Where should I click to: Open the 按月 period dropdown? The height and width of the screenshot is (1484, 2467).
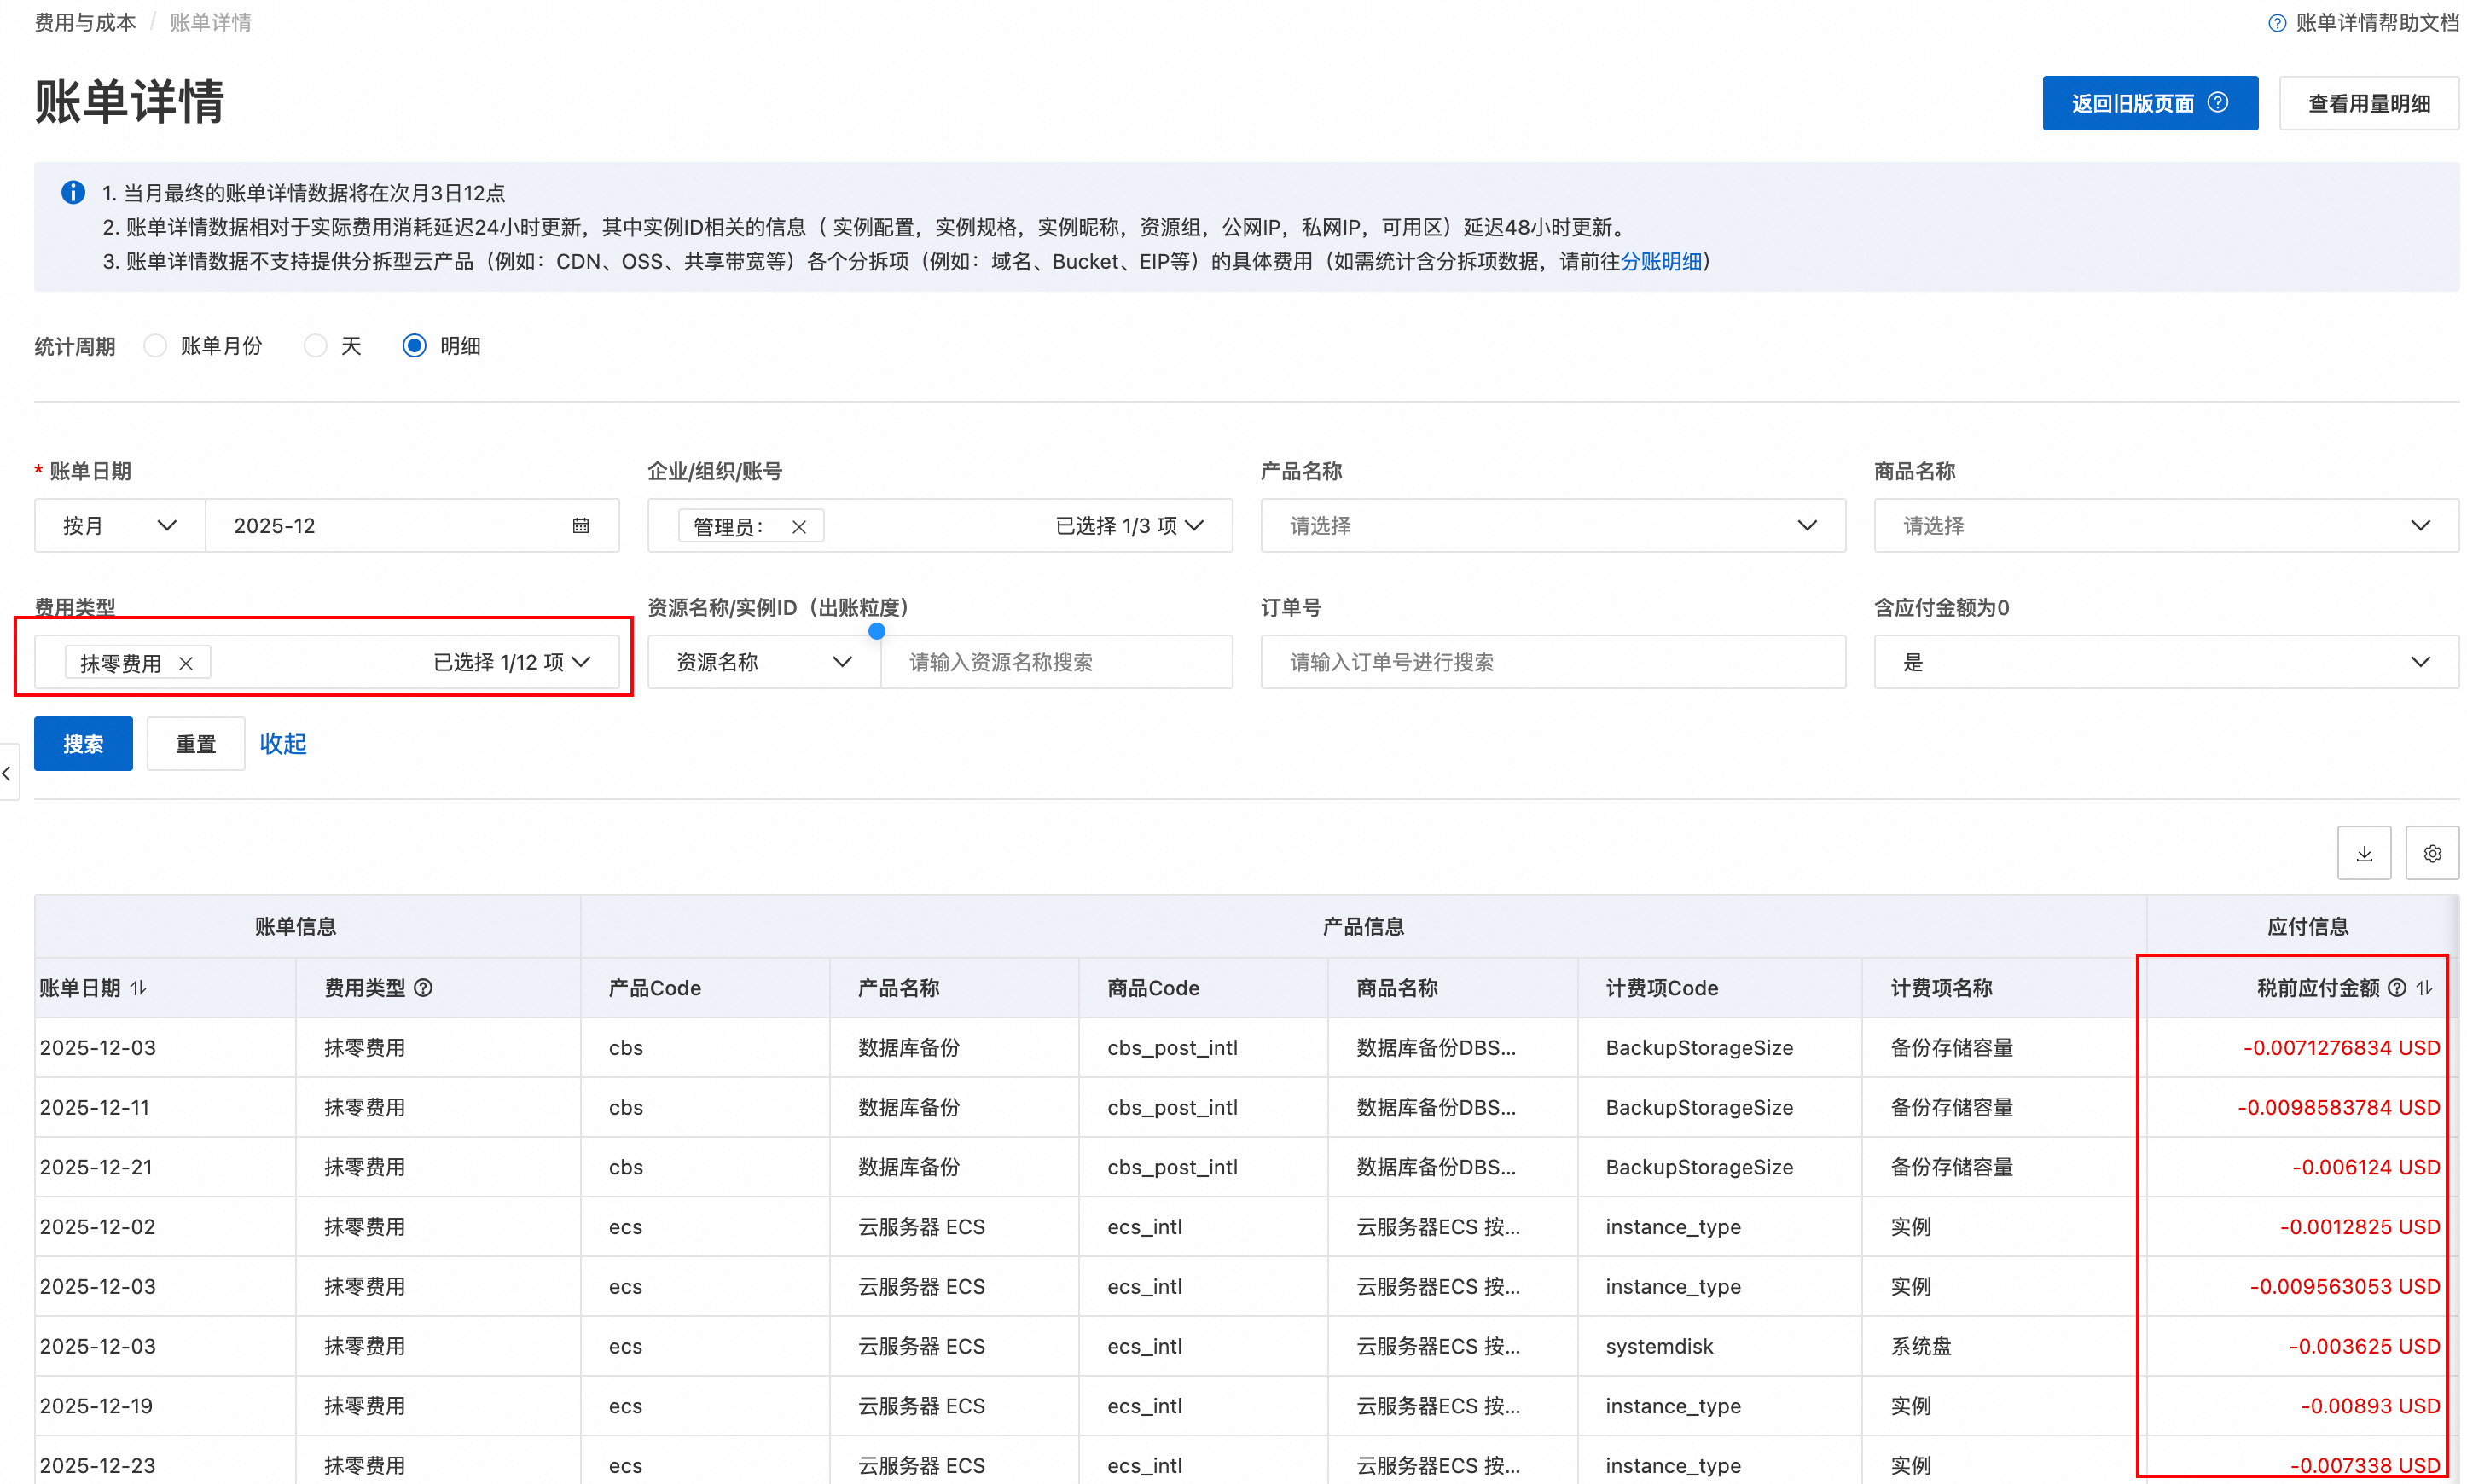click(119, 525)
